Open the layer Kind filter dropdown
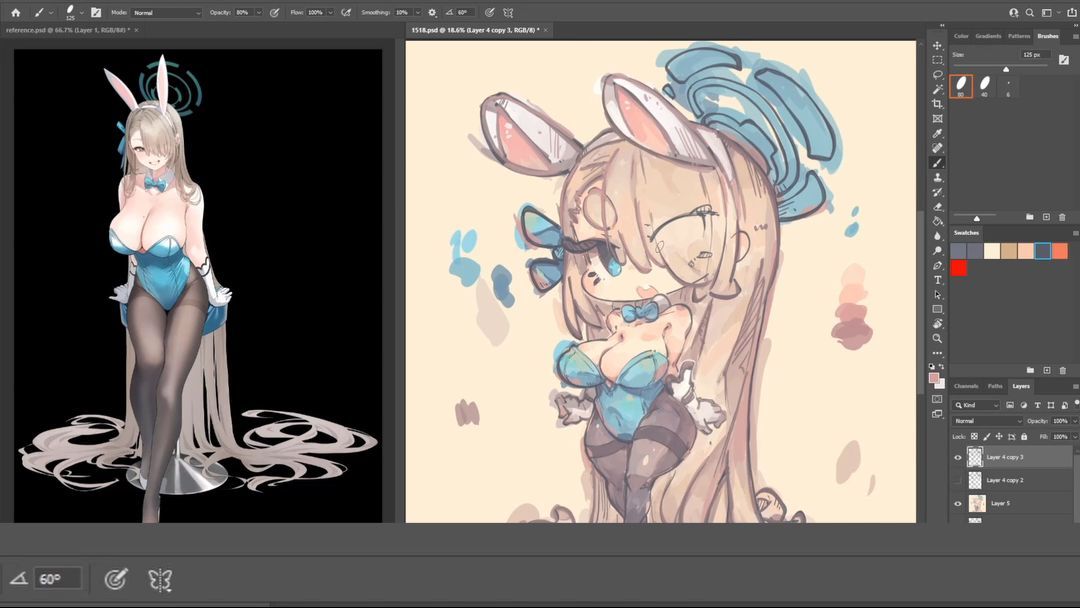Screen dimensions: 1080x608 coord(976,405)
